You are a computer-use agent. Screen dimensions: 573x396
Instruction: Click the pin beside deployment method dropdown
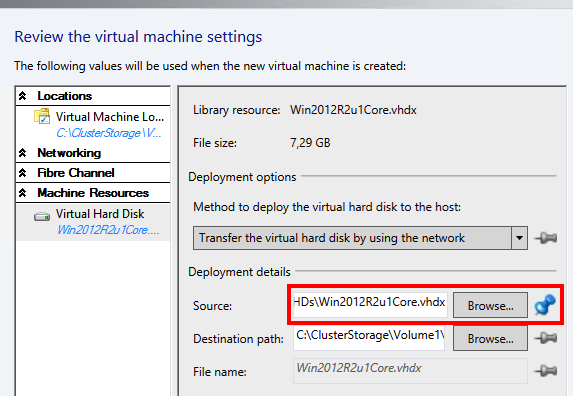click(x=546, y=238)
